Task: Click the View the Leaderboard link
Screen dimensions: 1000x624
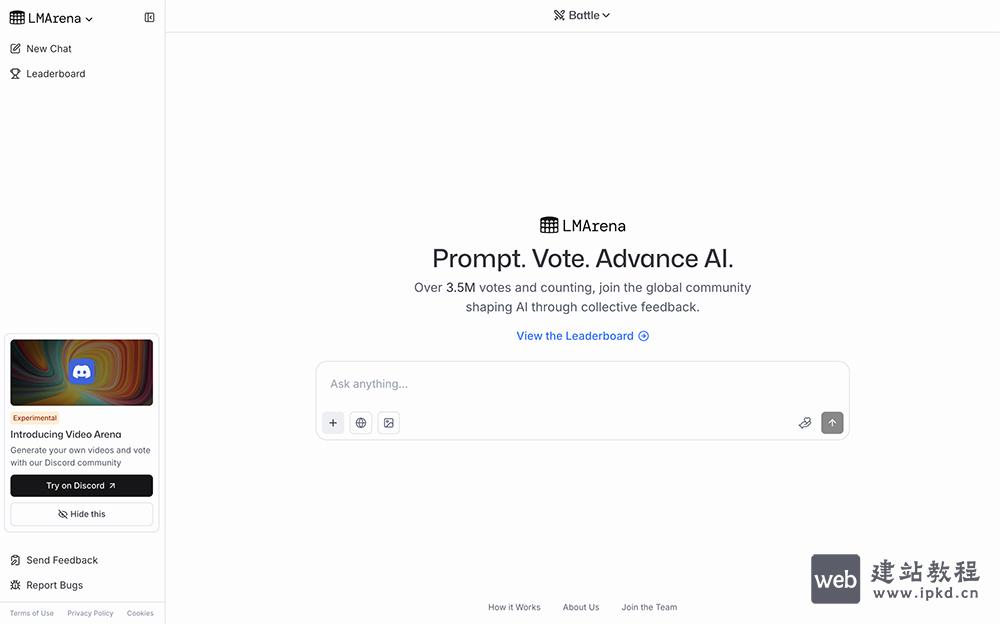Action: click(582, 336)
